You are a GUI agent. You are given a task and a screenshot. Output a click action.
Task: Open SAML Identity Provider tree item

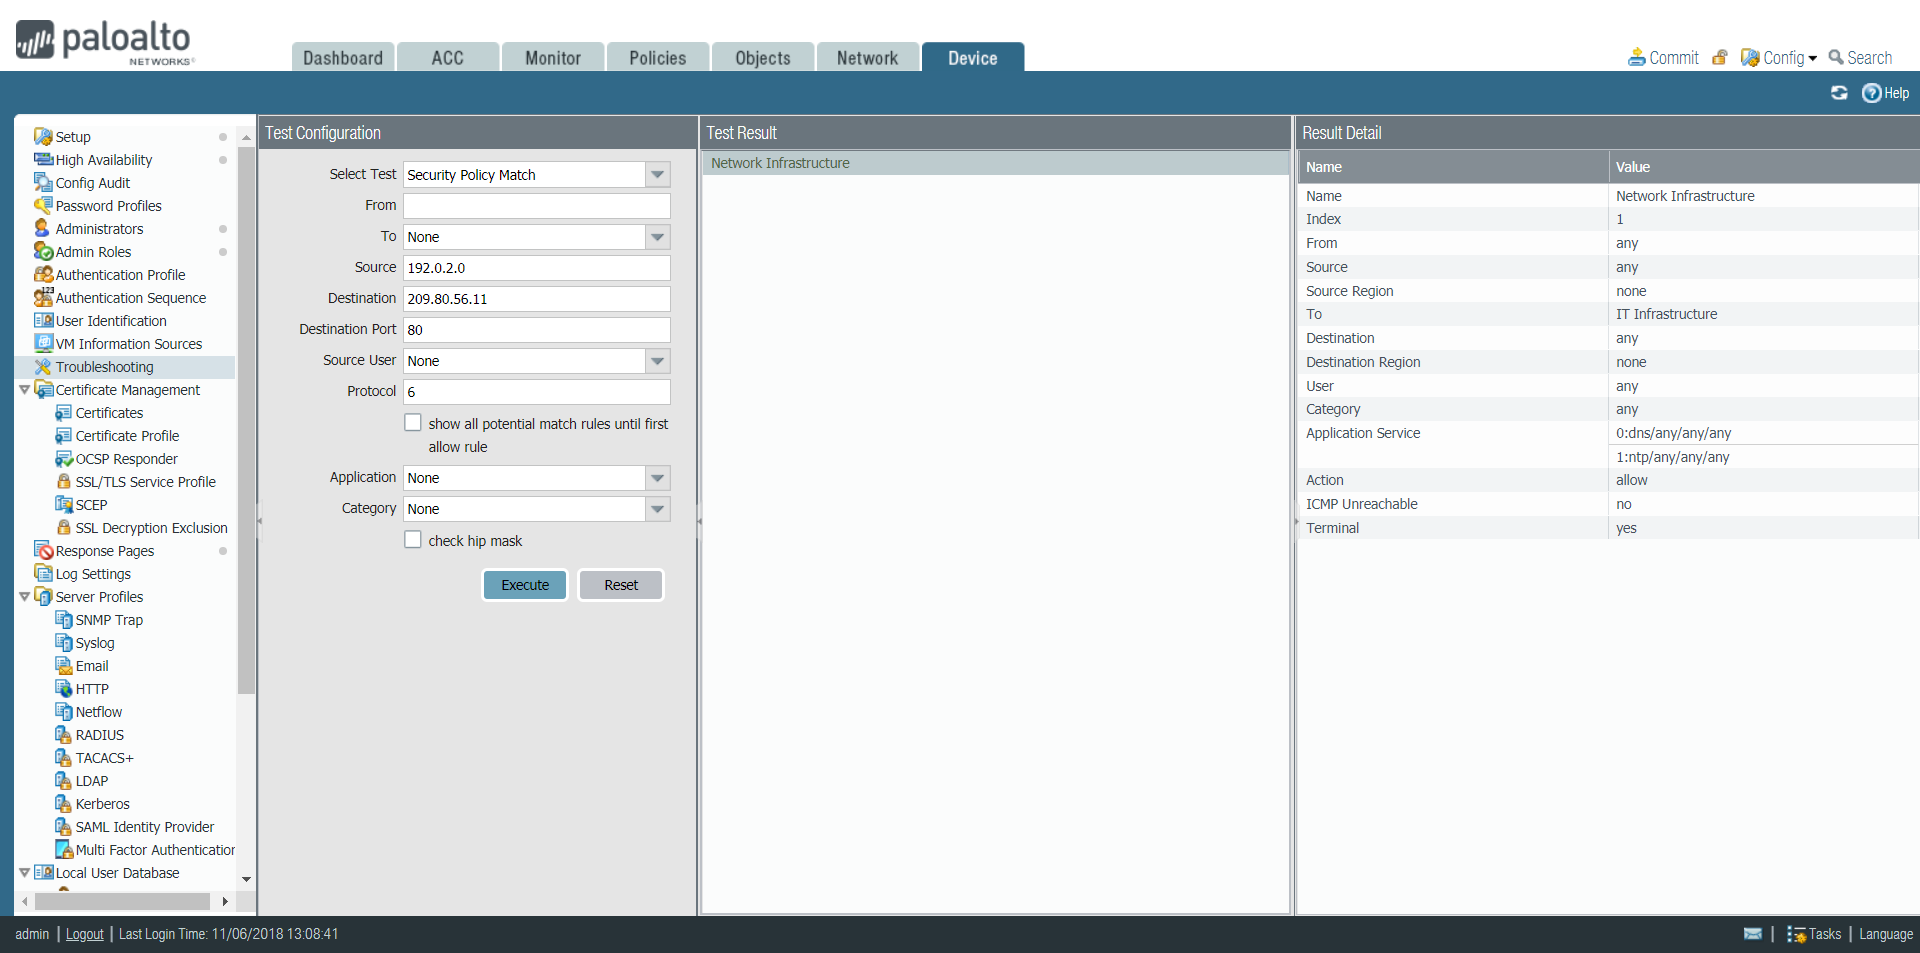(x=145, y=827)
